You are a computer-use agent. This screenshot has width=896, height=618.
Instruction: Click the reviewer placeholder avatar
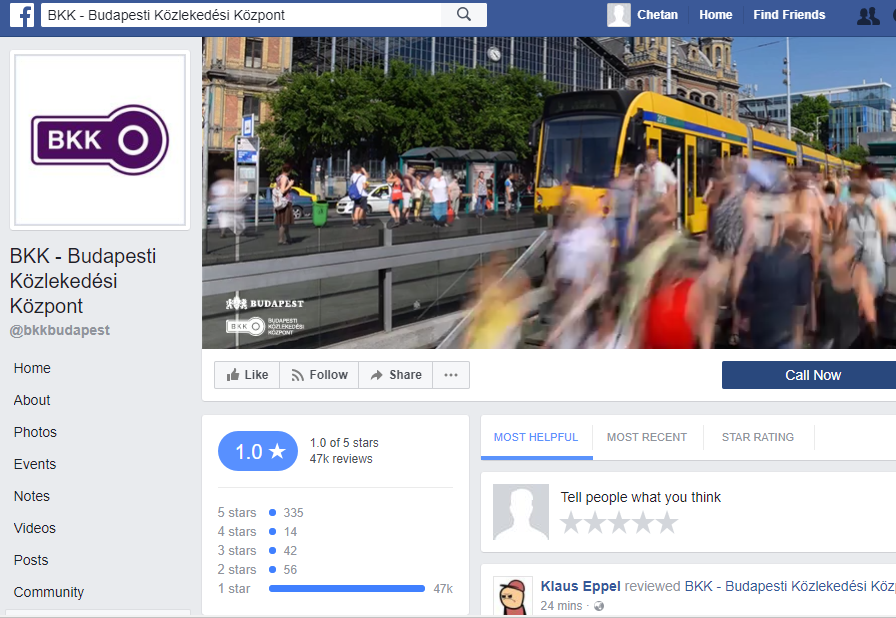click(521, 512)
